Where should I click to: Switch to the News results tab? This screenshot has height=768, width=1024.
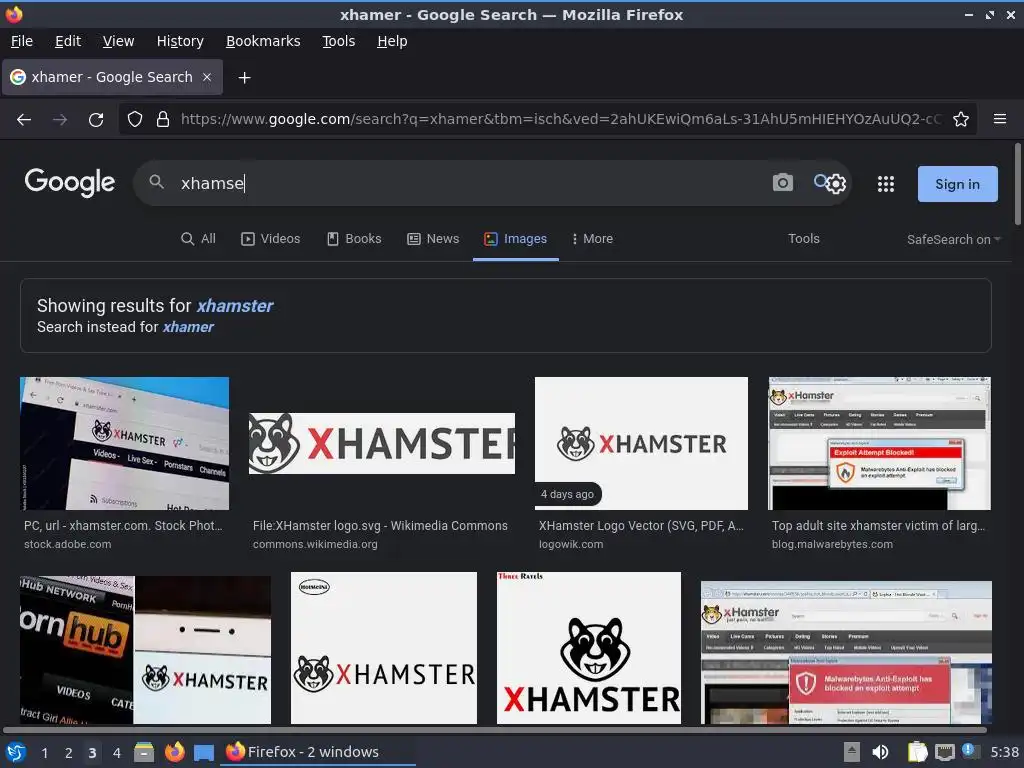click(433, 239)
